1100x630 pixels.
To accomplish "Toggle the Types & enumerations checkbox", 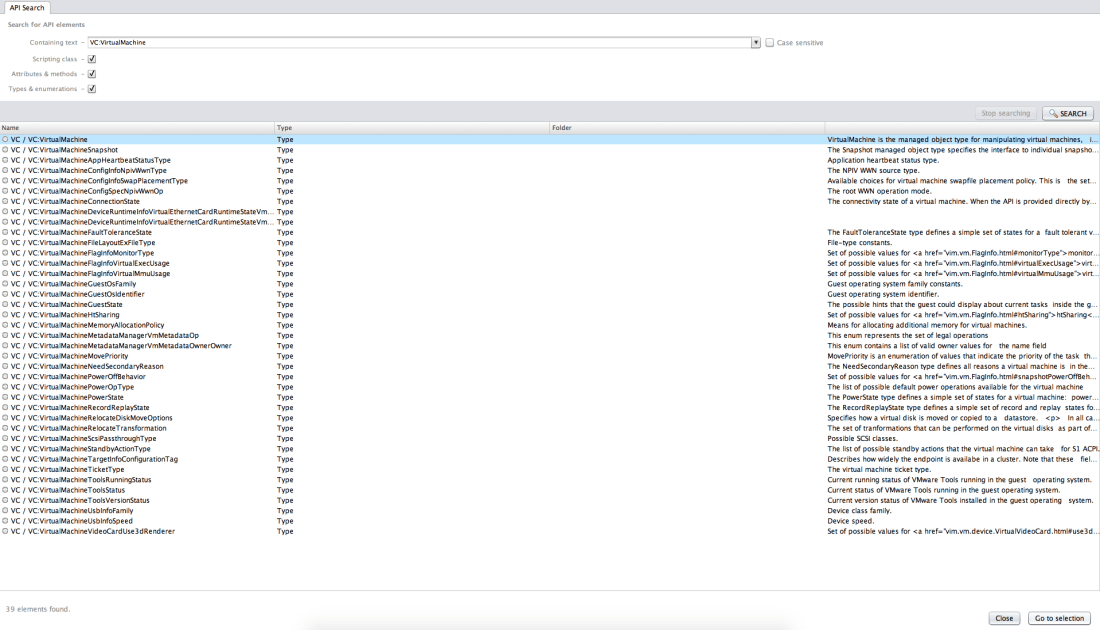I will tap(91, 88).
